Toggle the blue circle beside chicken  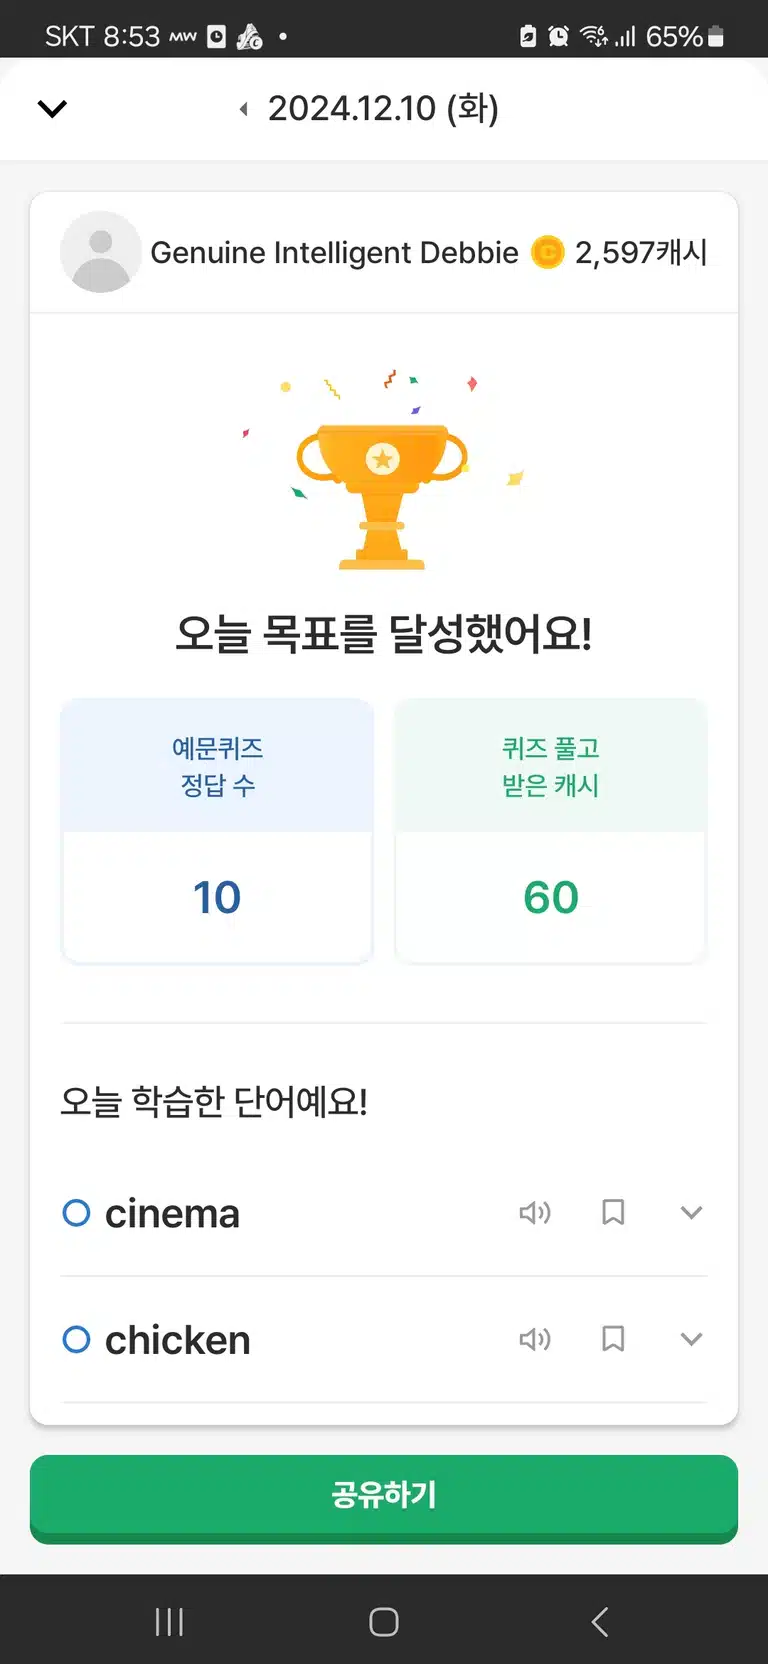(x=76, y=1339)
